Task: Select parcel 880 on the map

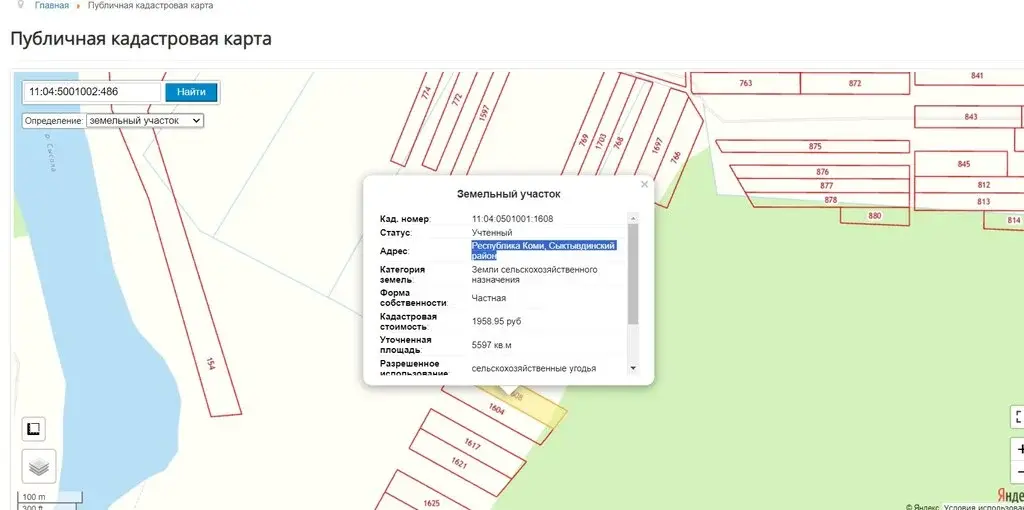Action: coord(874,216)
